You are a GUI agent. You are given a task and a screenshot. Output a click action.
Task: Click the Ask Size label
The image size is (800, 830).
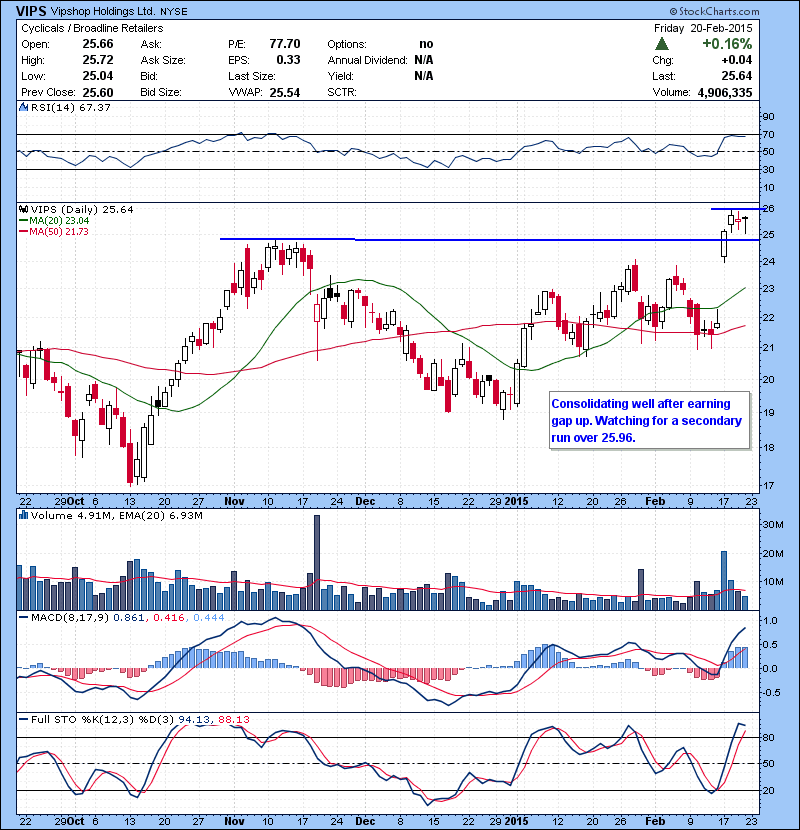pos(163,60)
